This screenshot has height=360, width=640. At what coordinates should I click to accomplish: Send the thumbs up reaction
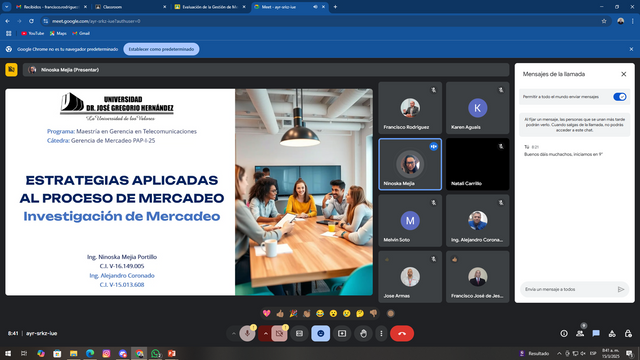(280, 313)
